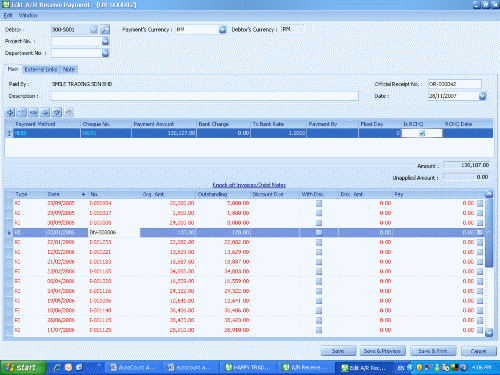
Task: Open debtor search magnifier icon
Action: [105, 30]
